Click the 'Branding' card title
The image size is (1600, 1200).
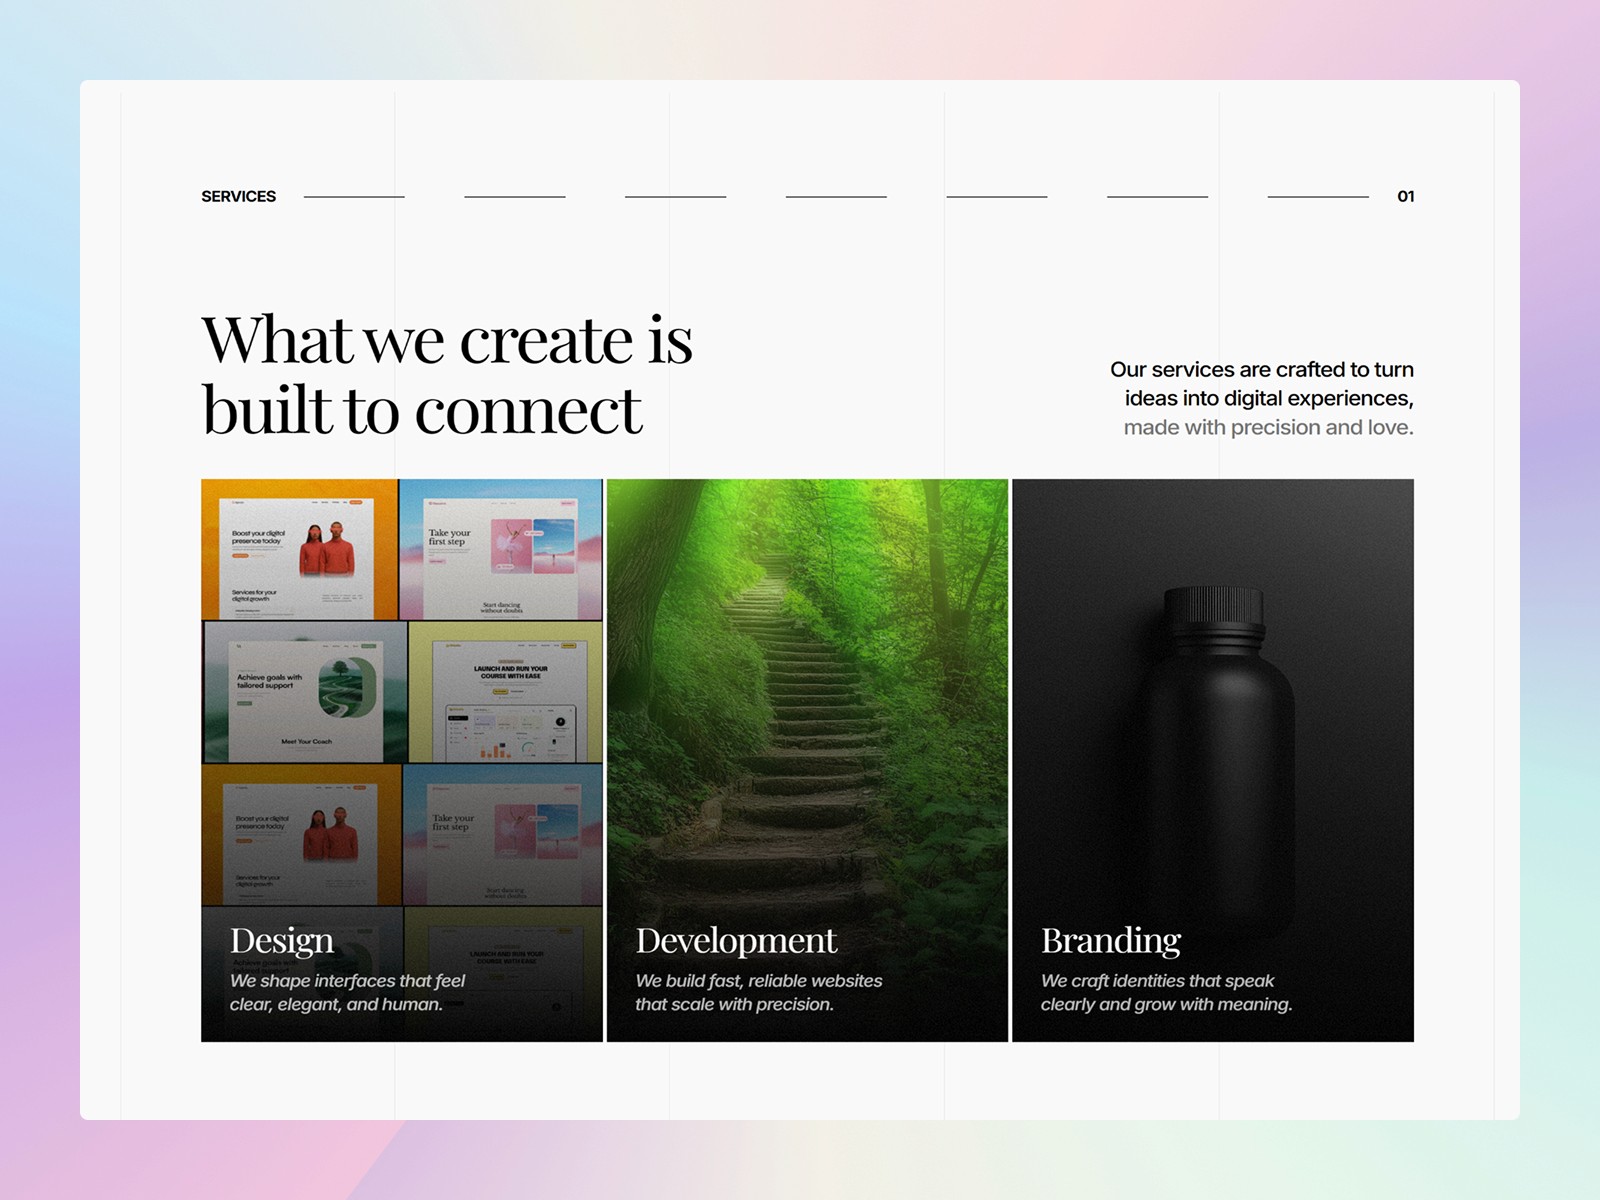pyautogui.click(x=1111, y=941)
